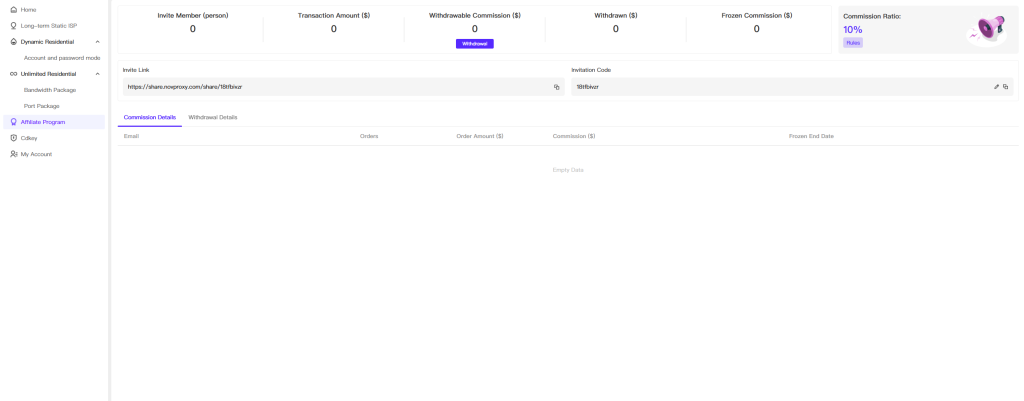Image resolution: width=1024 pixels, height=401 pixels.
Task: Switch to the Withdrawal Details tab
Action: 213,117
